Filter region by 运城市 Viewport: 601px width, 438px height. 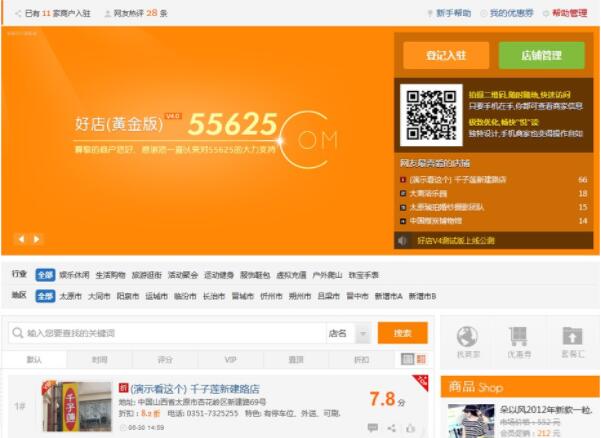(x=156, y=296)
